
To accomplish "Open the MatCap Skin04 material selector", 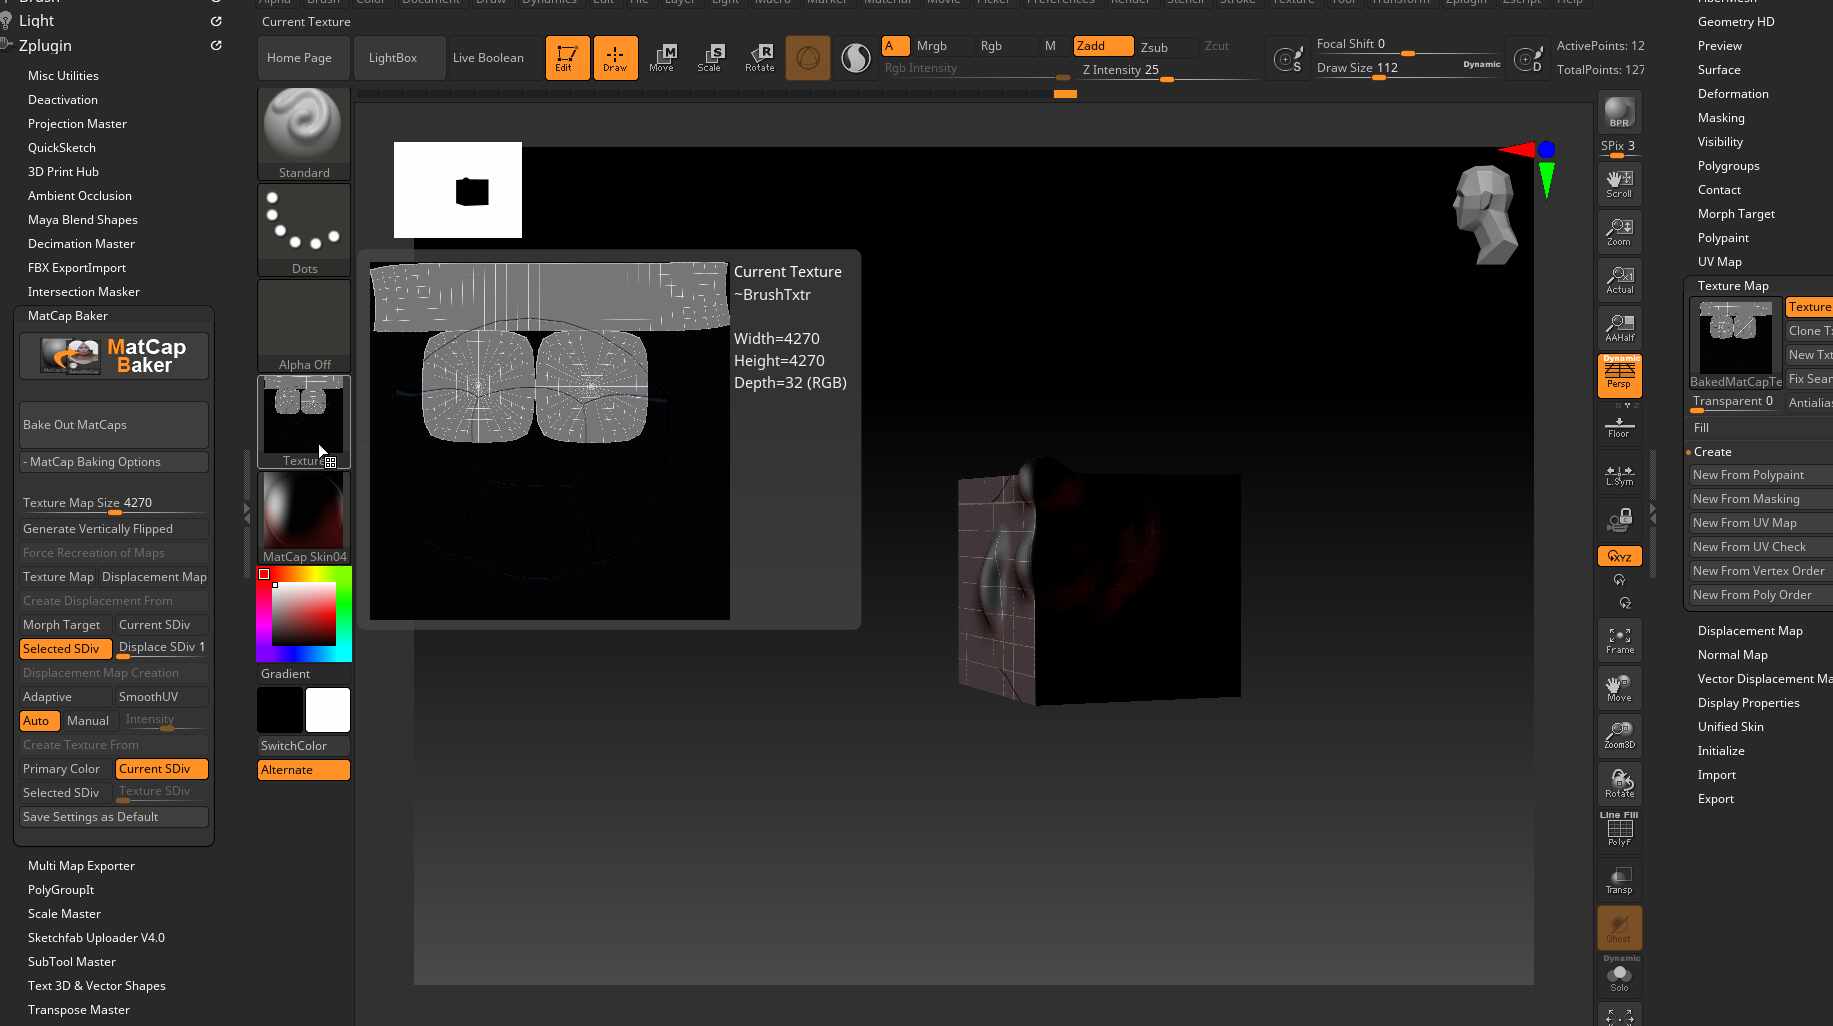I will point(304,518).
